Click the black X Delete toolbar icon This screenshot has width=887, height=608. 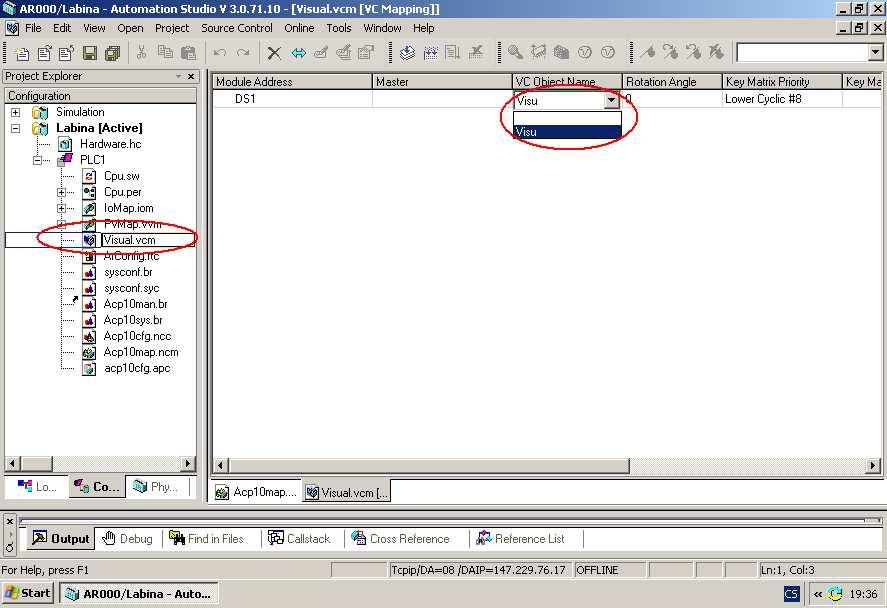[274, 53]
